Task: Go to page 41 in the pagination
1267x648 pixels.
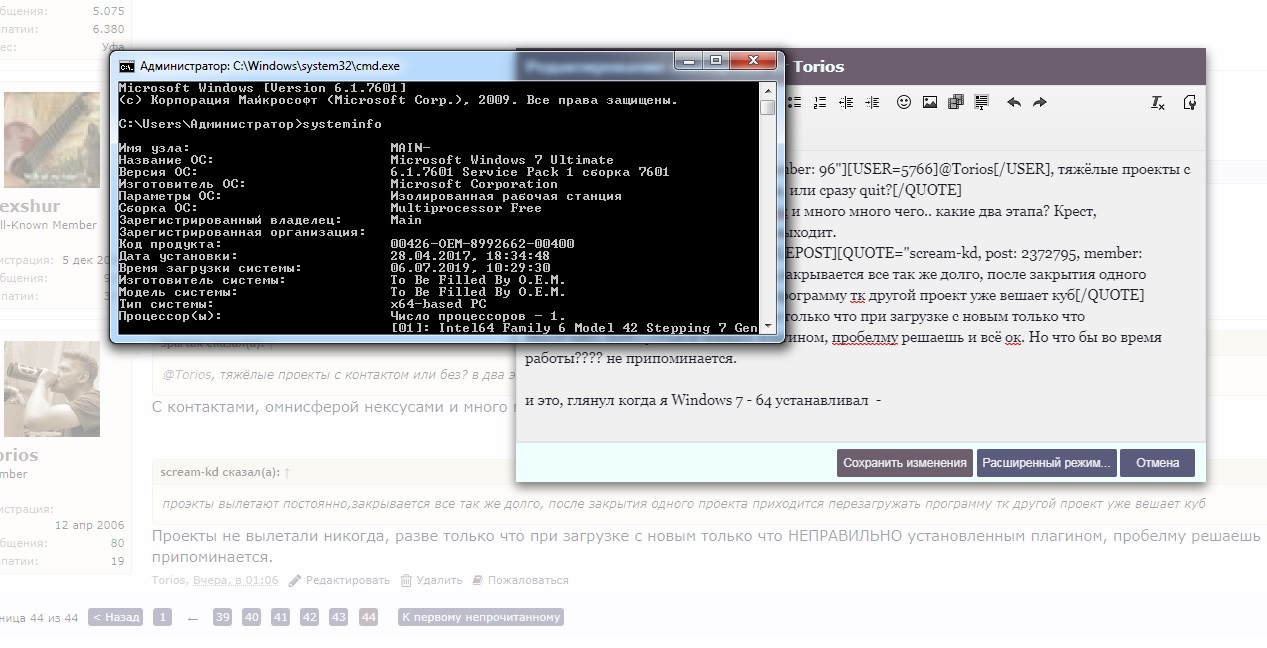Action: [x=281, y=617]
